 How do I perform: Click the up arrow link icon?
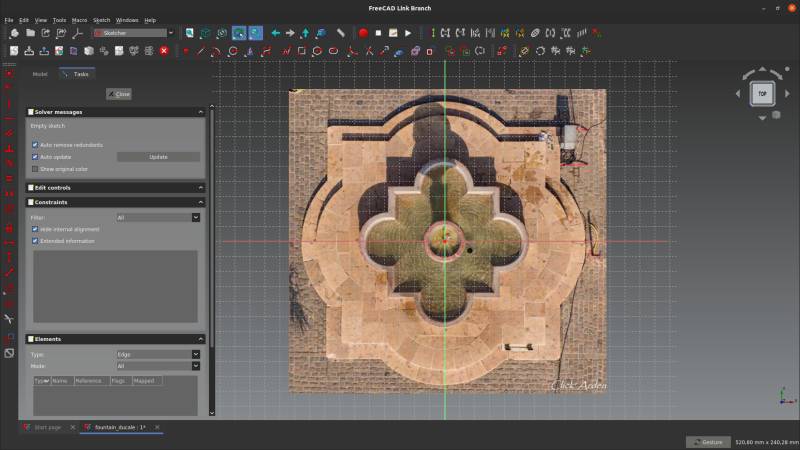point(305,33)
